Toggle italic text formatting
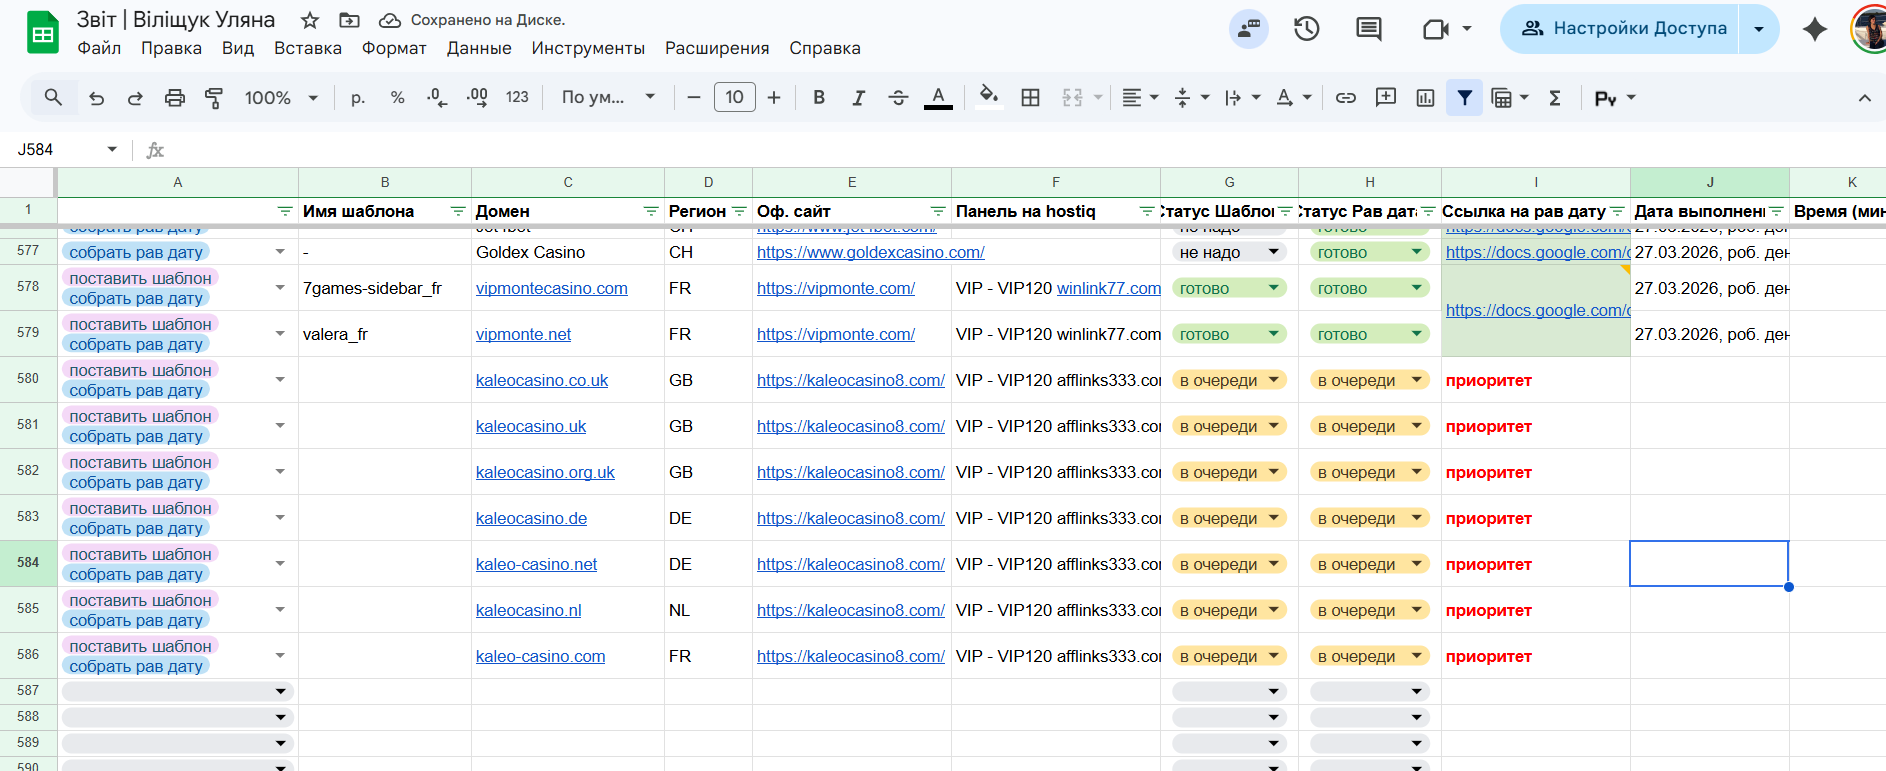The width and height of the screenshot is (1886, 771). (x=858, y=98)
